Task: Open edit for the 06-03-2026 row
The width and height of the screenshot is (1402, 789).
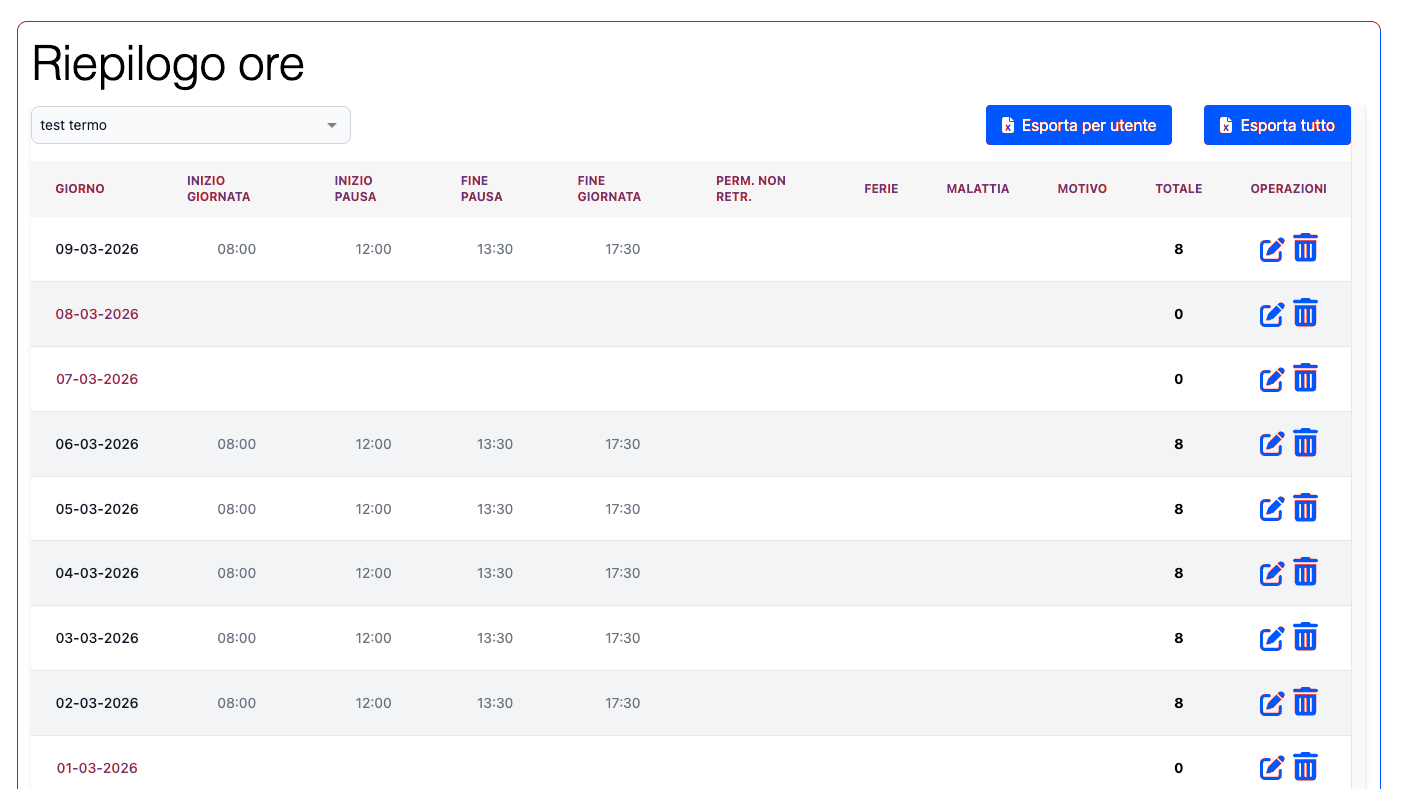Action: pyautogui.click(x=1271, y=444)
